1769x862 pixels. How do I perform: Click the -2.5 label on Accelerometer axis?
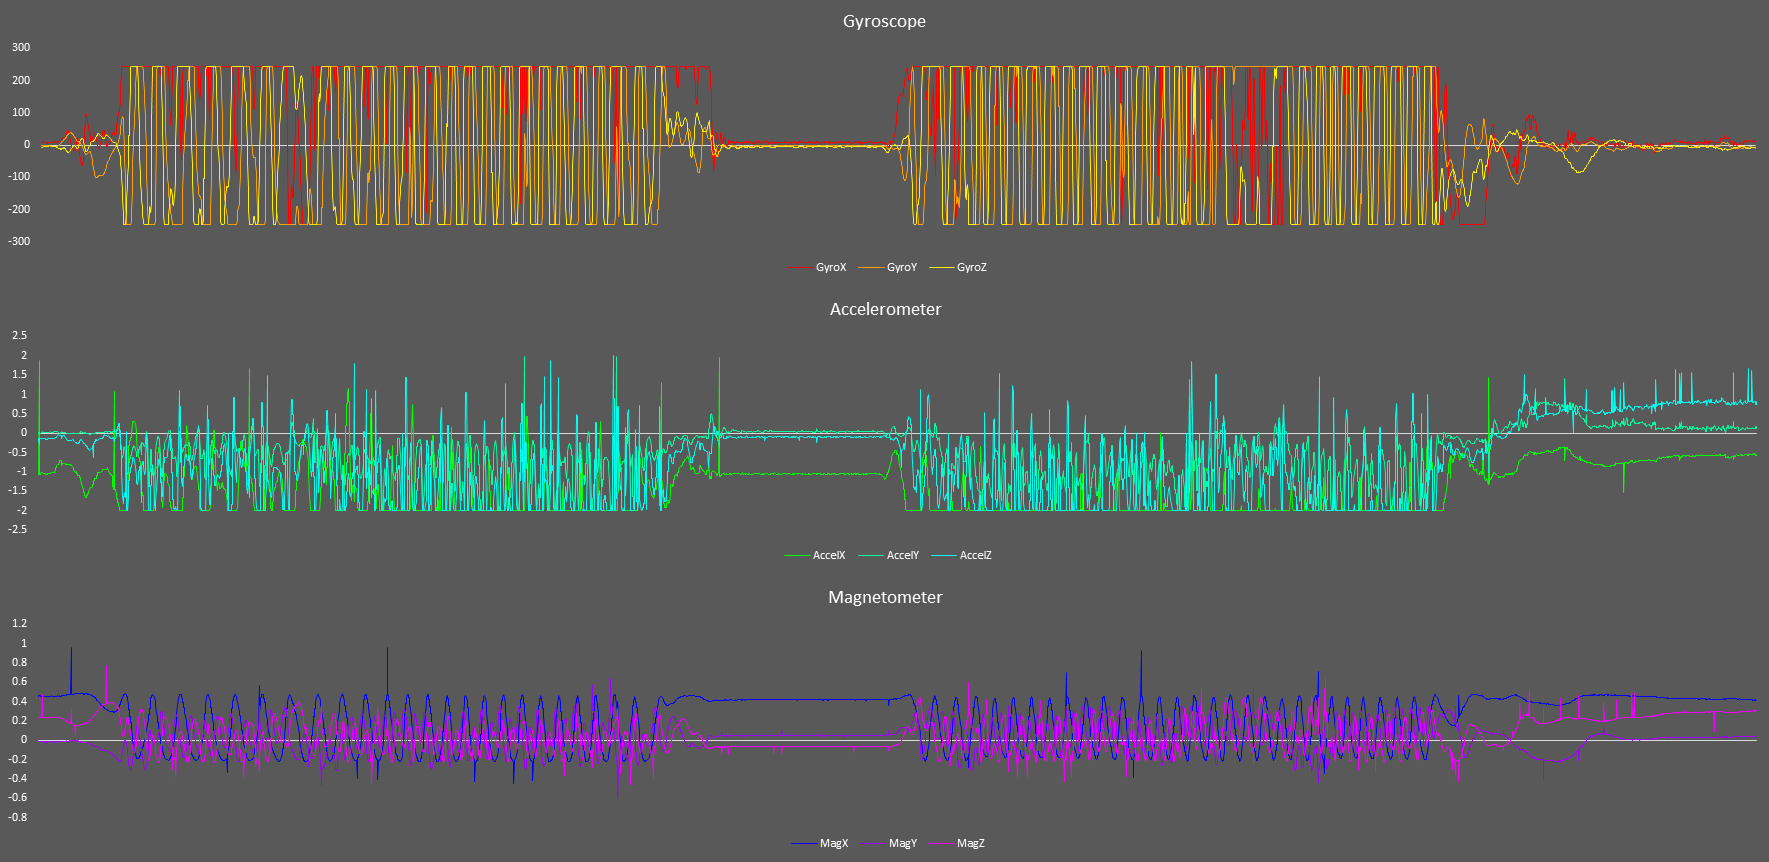[18, 529]
